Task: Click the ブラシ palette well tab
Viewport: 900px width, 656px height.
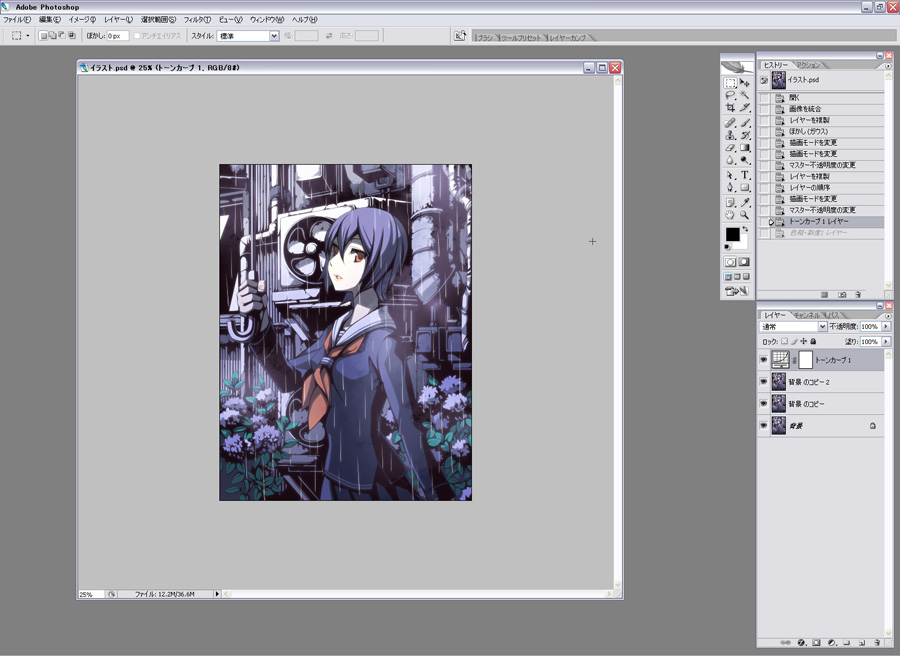Action: coord(485,37)
